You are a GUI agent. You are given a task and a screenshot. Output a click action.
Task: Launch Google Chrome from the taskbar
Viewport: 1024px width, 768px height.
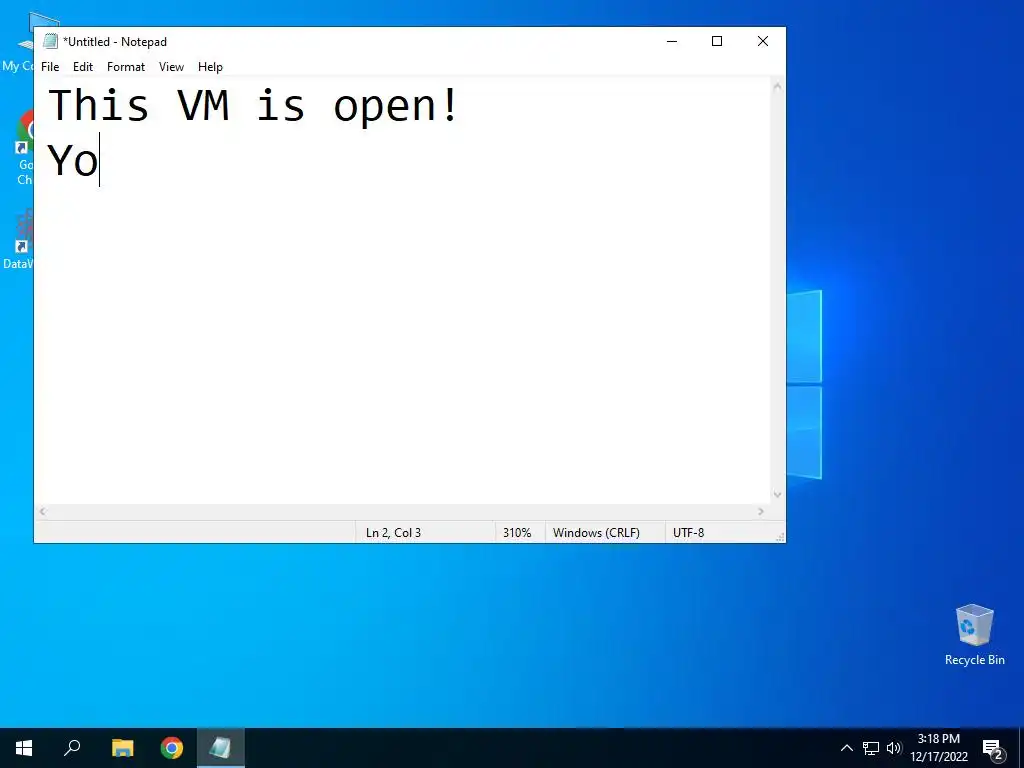tap(172, 748)
